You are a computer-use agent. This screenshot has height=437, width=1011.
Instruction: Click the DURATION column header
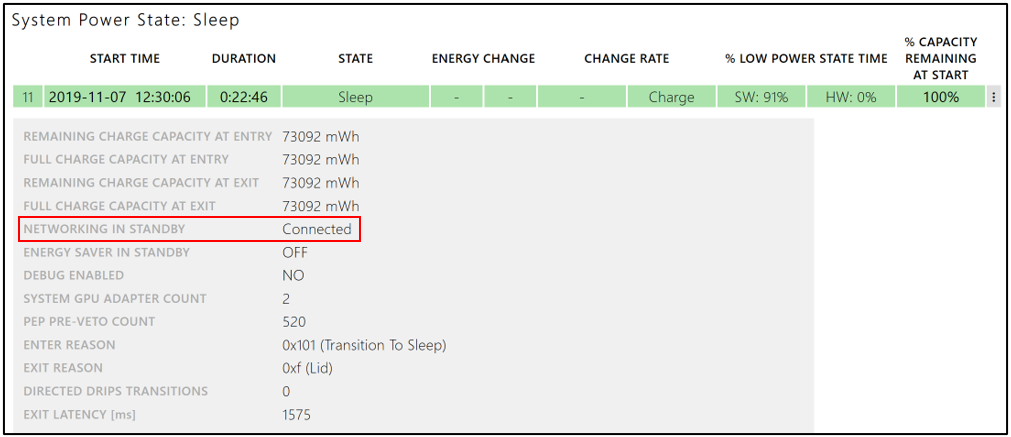[244, 59]
